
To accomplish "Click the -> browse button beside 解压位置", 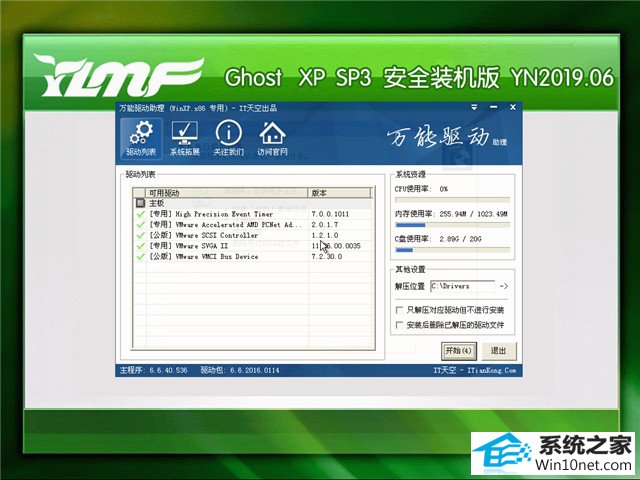I will 504,286.
